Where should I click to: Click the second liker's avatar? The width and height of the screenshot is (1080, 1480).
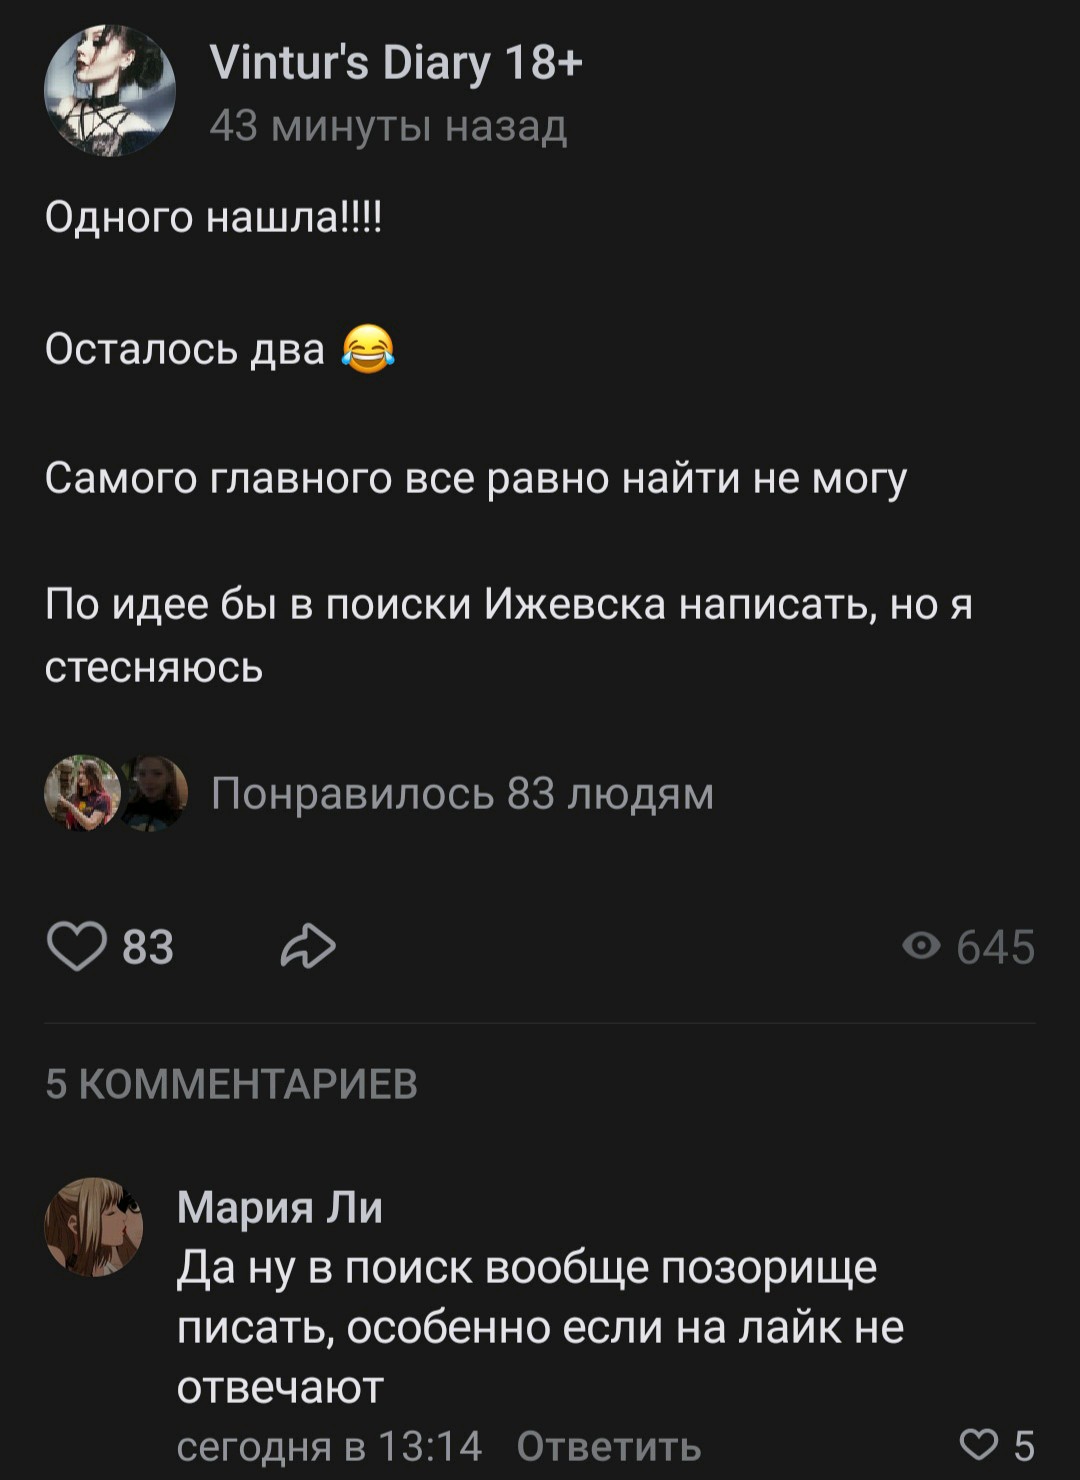tap(156, 793)
